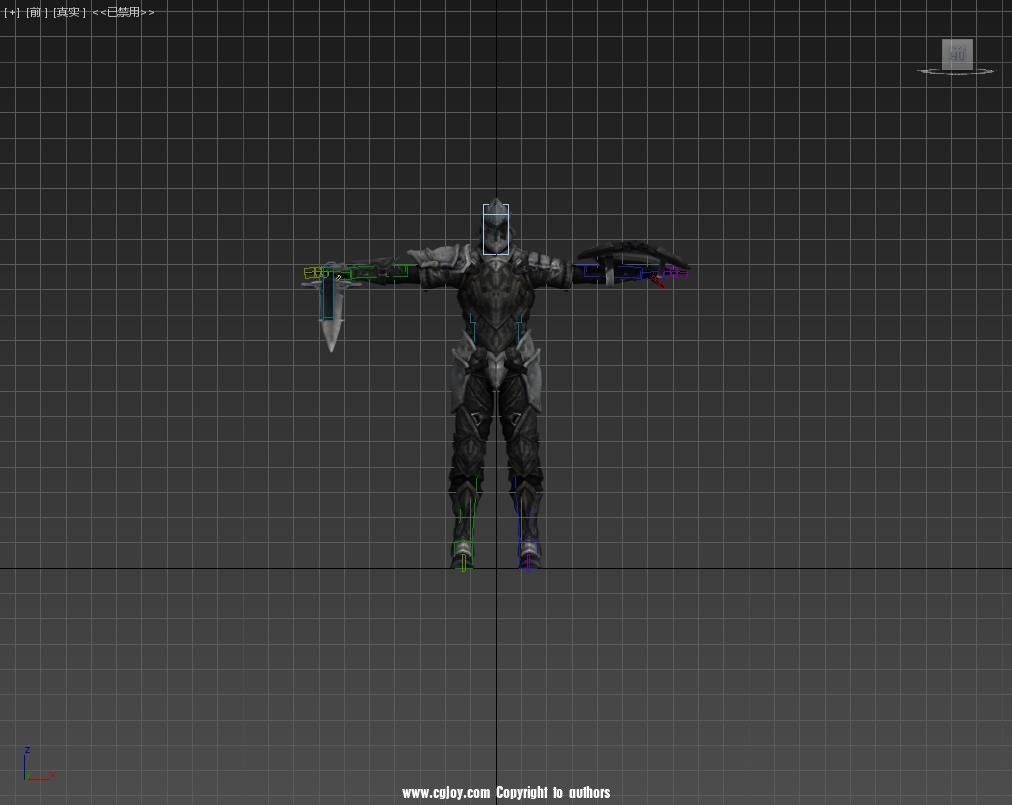The height and width of the screenshot is (805, 1012).
Task: Open the [+] viewport general menu
Action: tap(12, 12)
